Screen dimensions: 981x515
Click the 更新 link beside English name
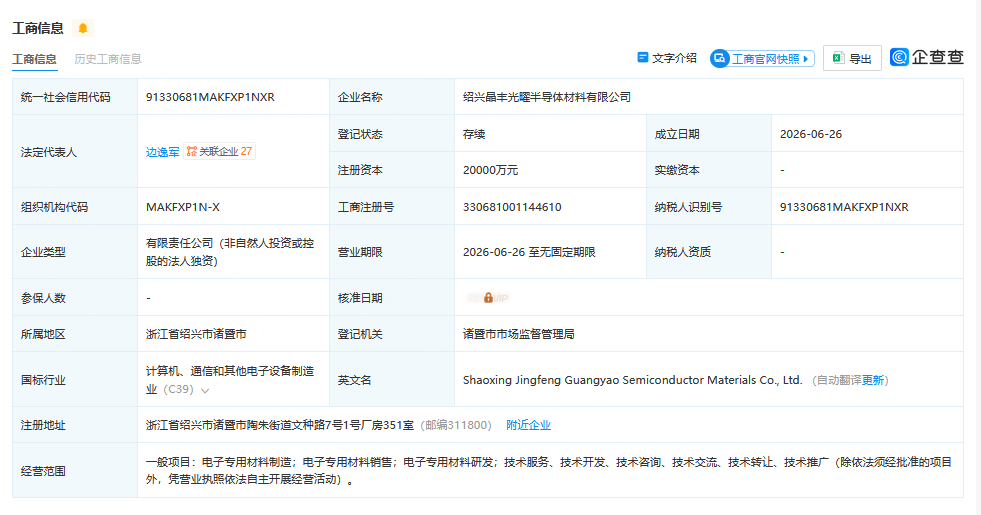click(x=873, y=380)
